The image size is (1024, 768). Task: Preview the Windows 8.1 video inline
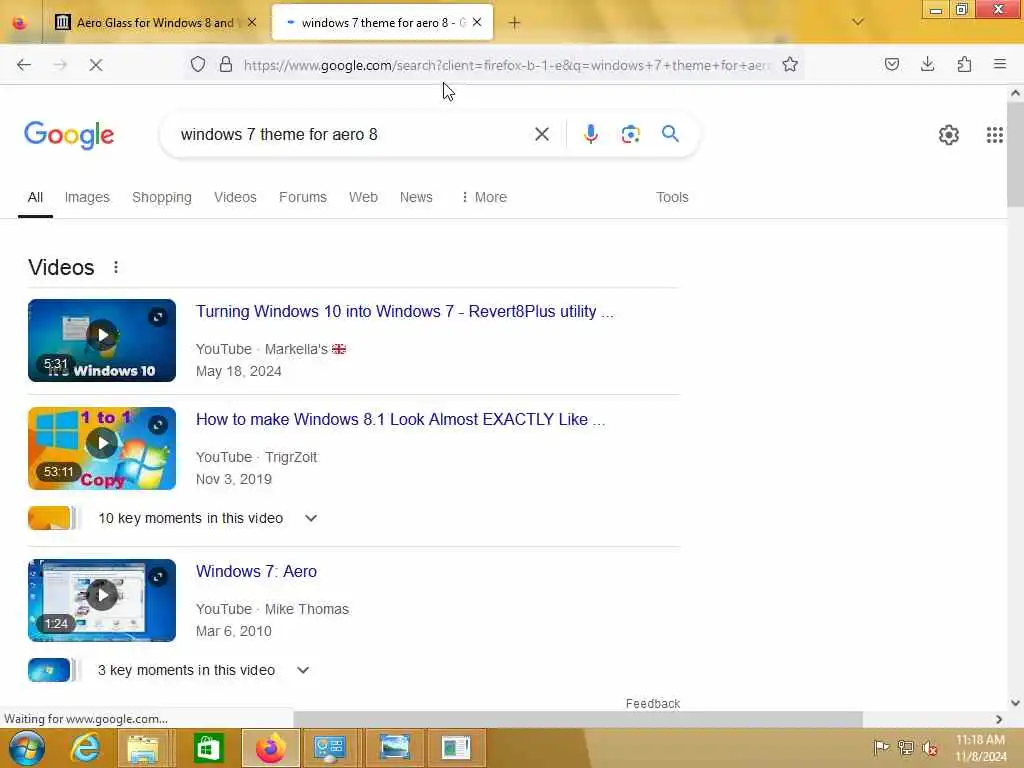point(157,425)
